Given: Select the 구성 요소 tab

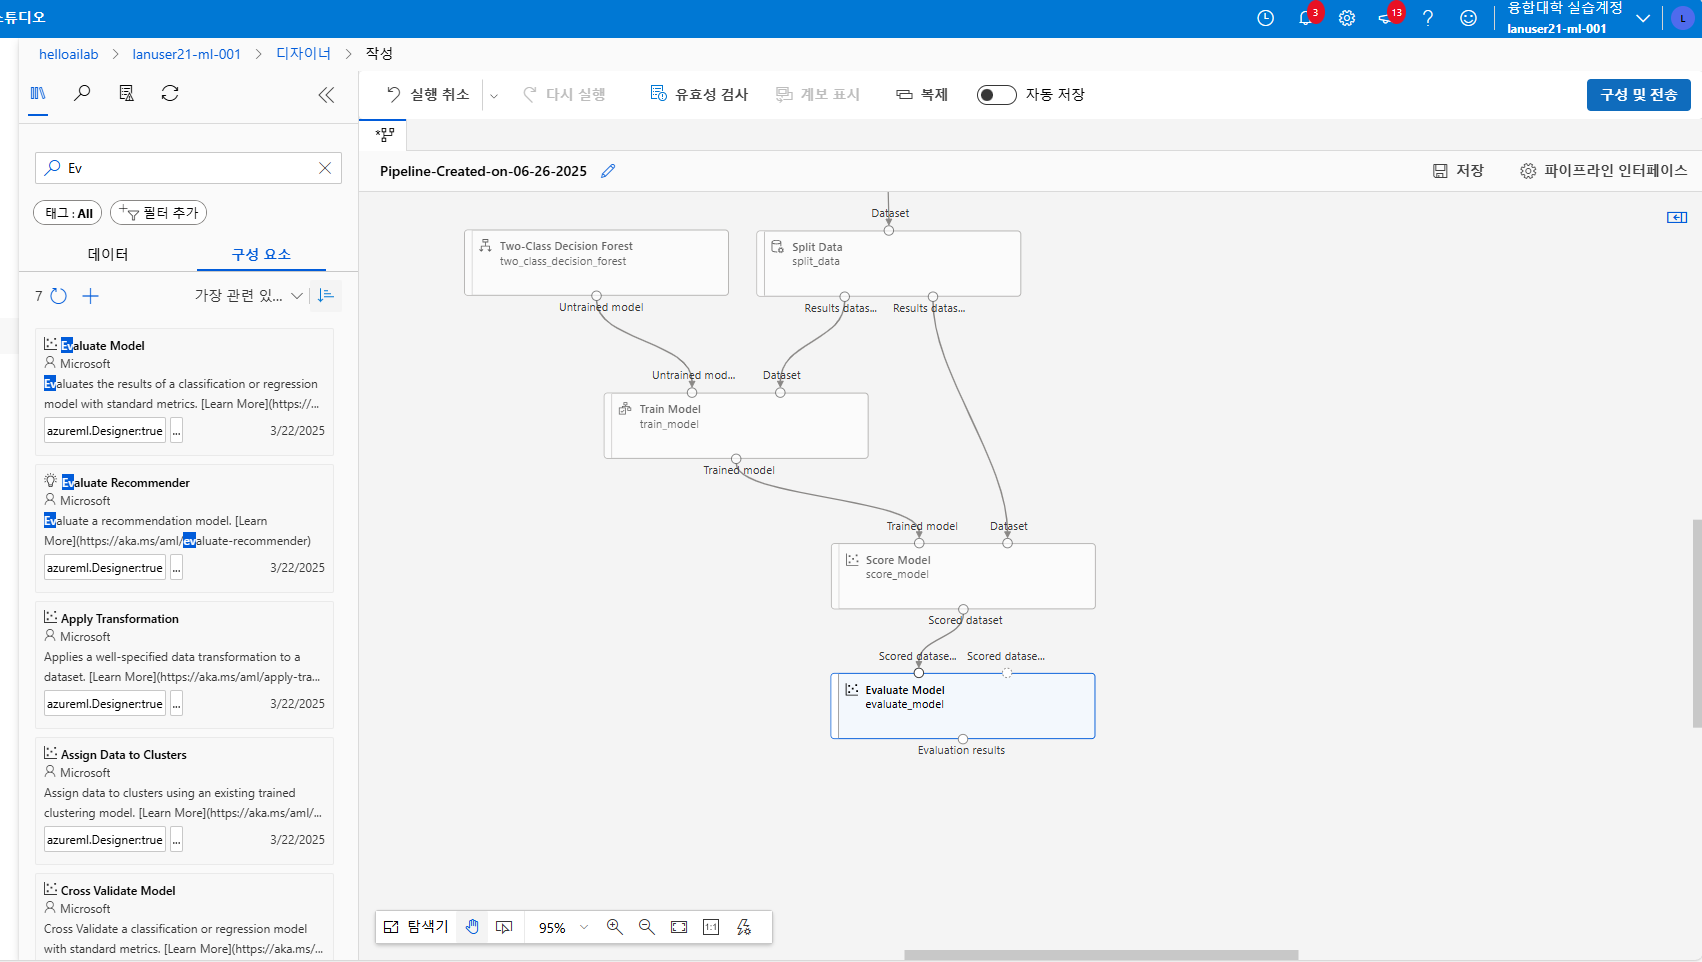Looking at the screenshot, I should [261, 254].
